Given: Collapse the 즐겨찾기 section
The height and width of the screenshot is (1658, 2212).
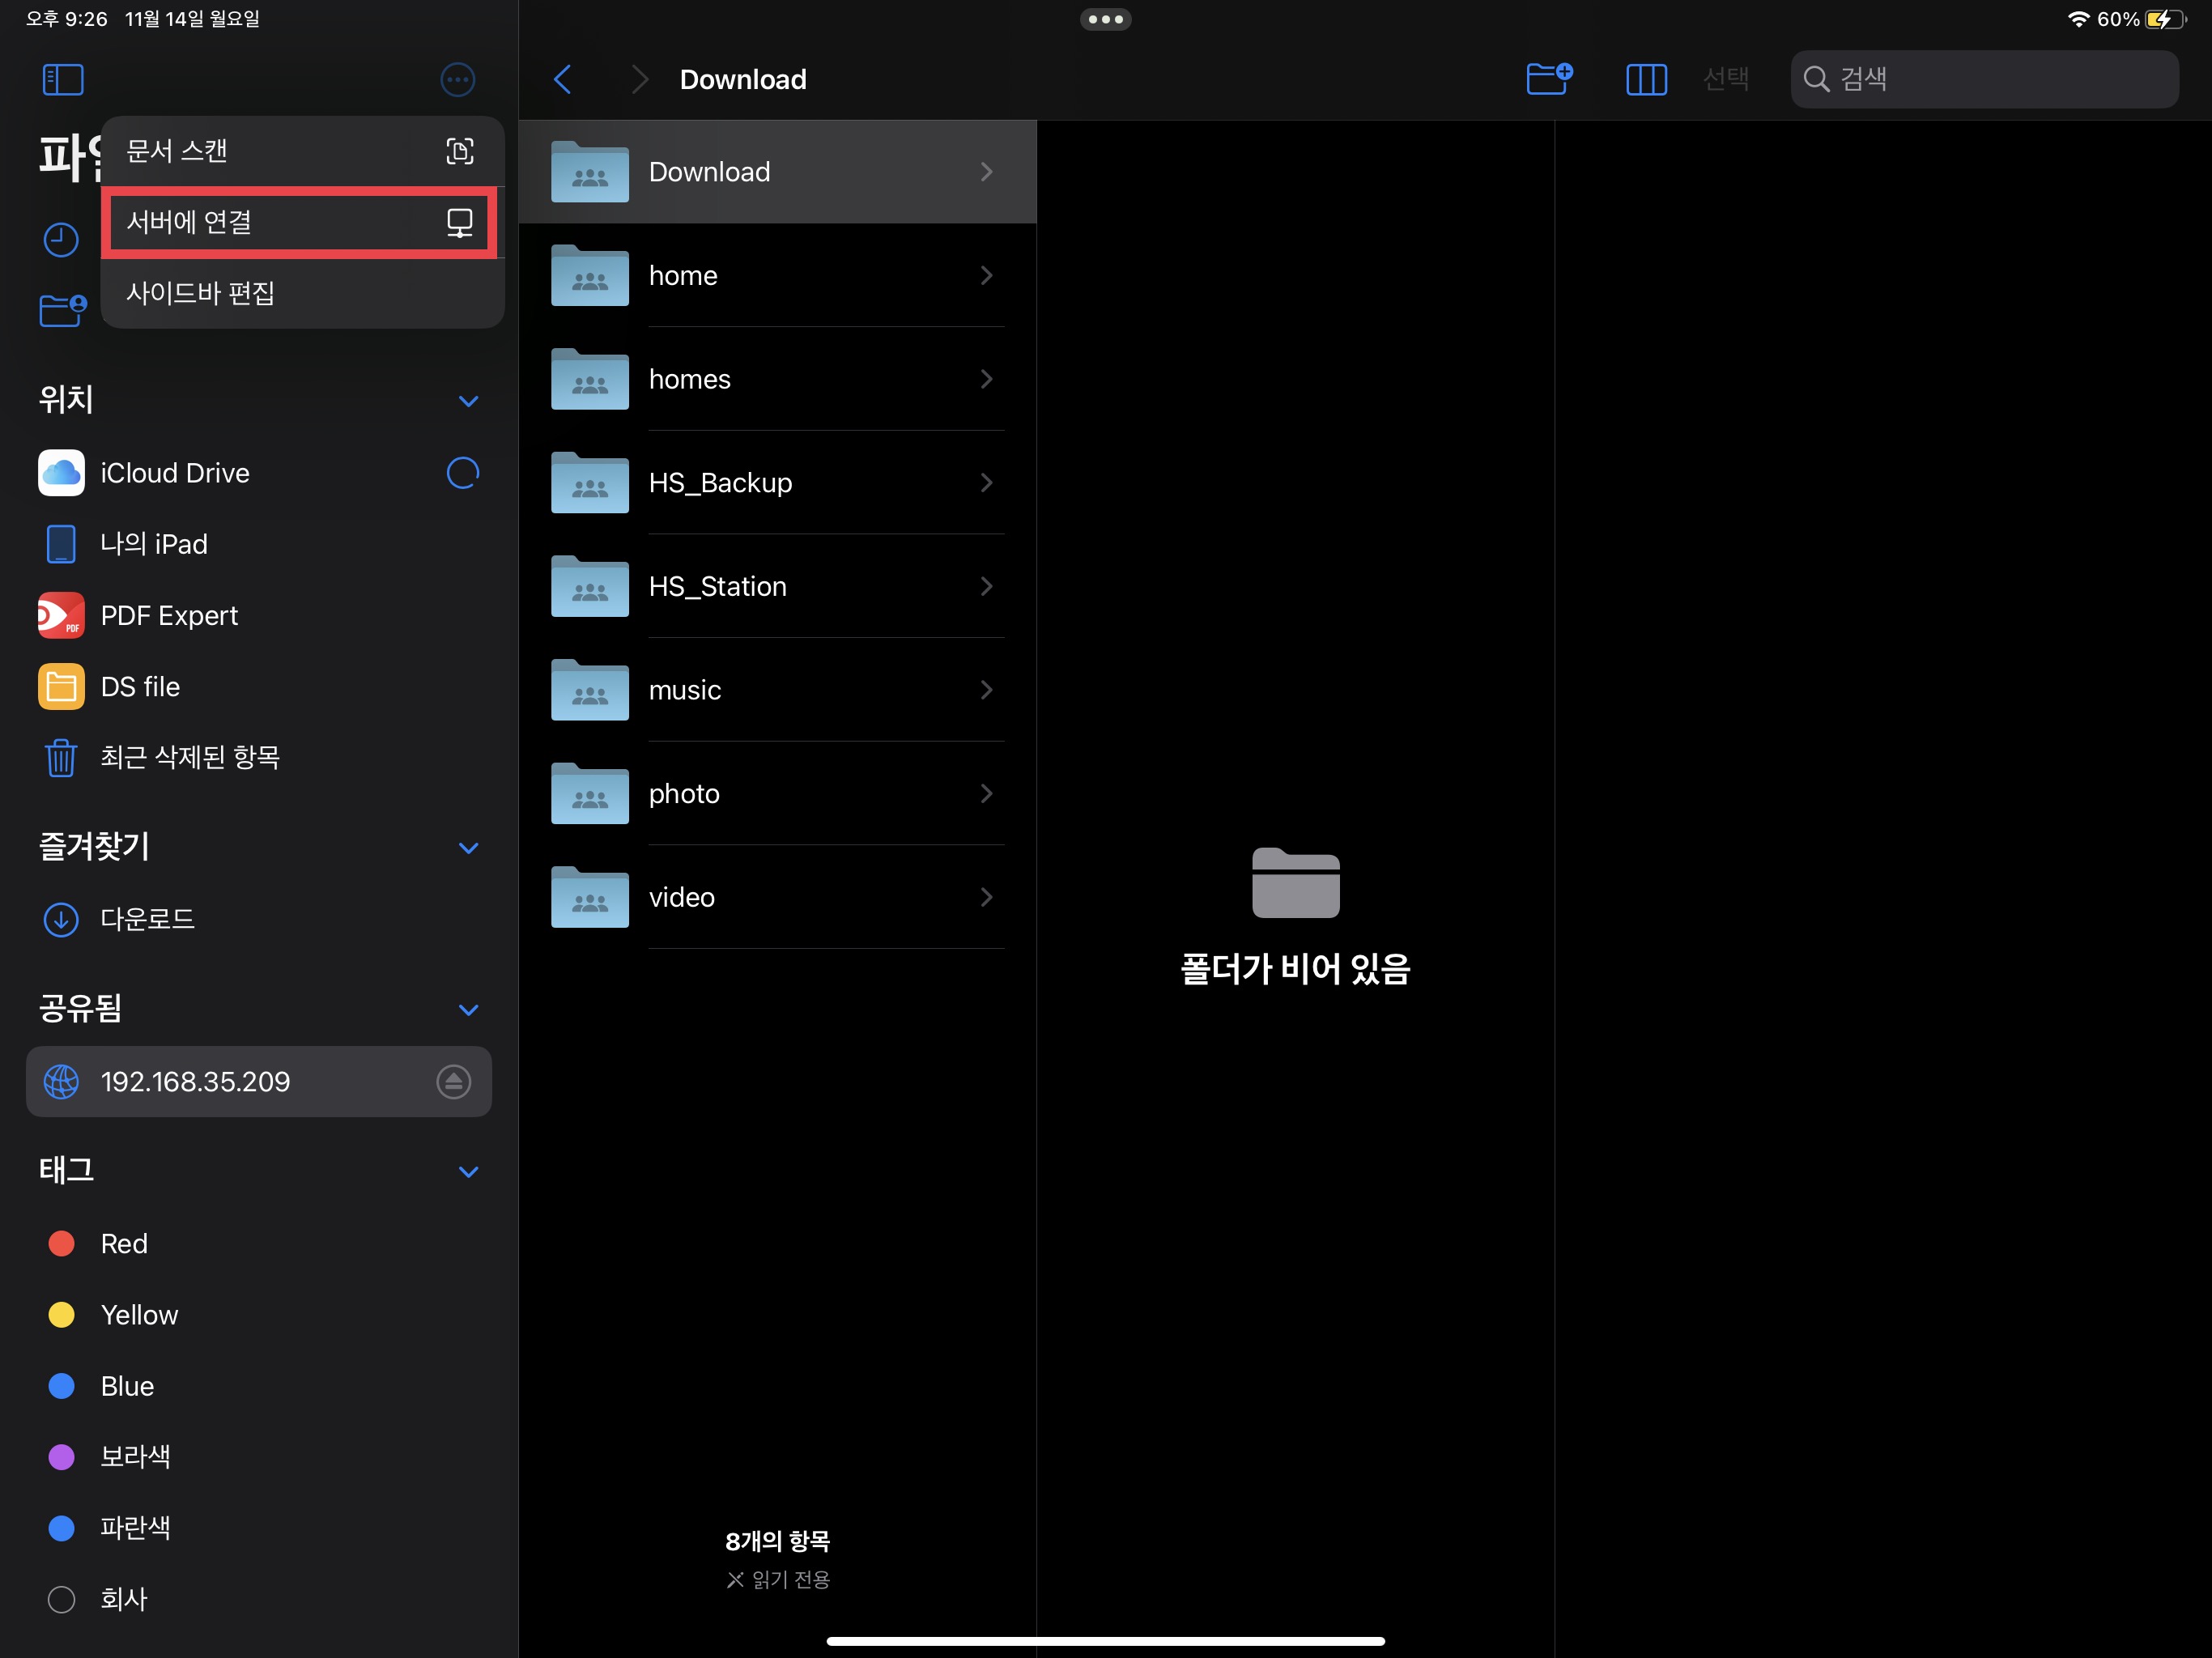Looking at the screenshot, I should coord(468,848).
